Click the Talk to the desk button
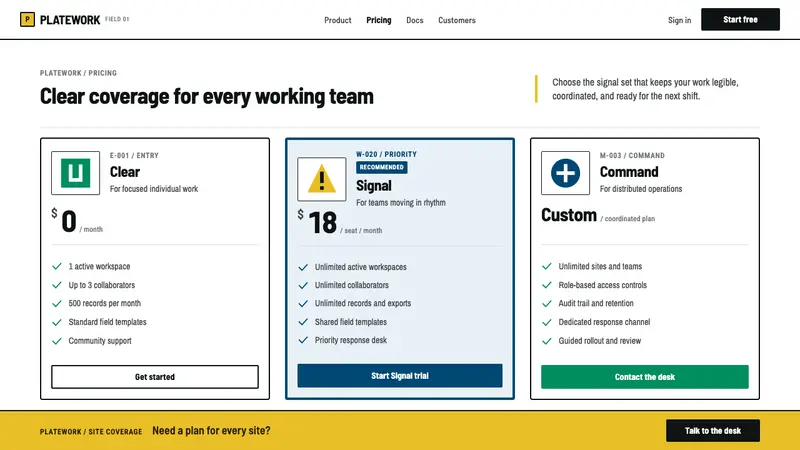 click(713, 431)
